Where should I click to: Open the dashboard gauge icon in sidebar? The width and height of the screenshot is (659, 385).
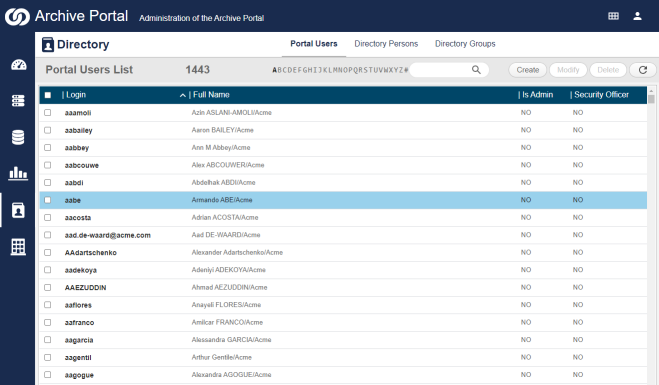click(x=18, y=65)
